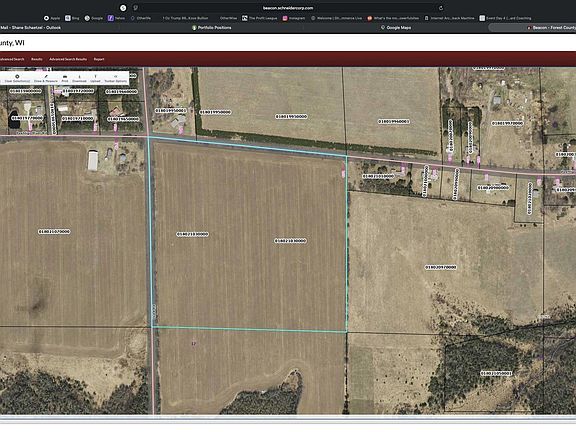The height and width of the screenshot is (432, 576).
Task: Click parcel label 018019950001 by the farmstead
Action: pos(171,111)
